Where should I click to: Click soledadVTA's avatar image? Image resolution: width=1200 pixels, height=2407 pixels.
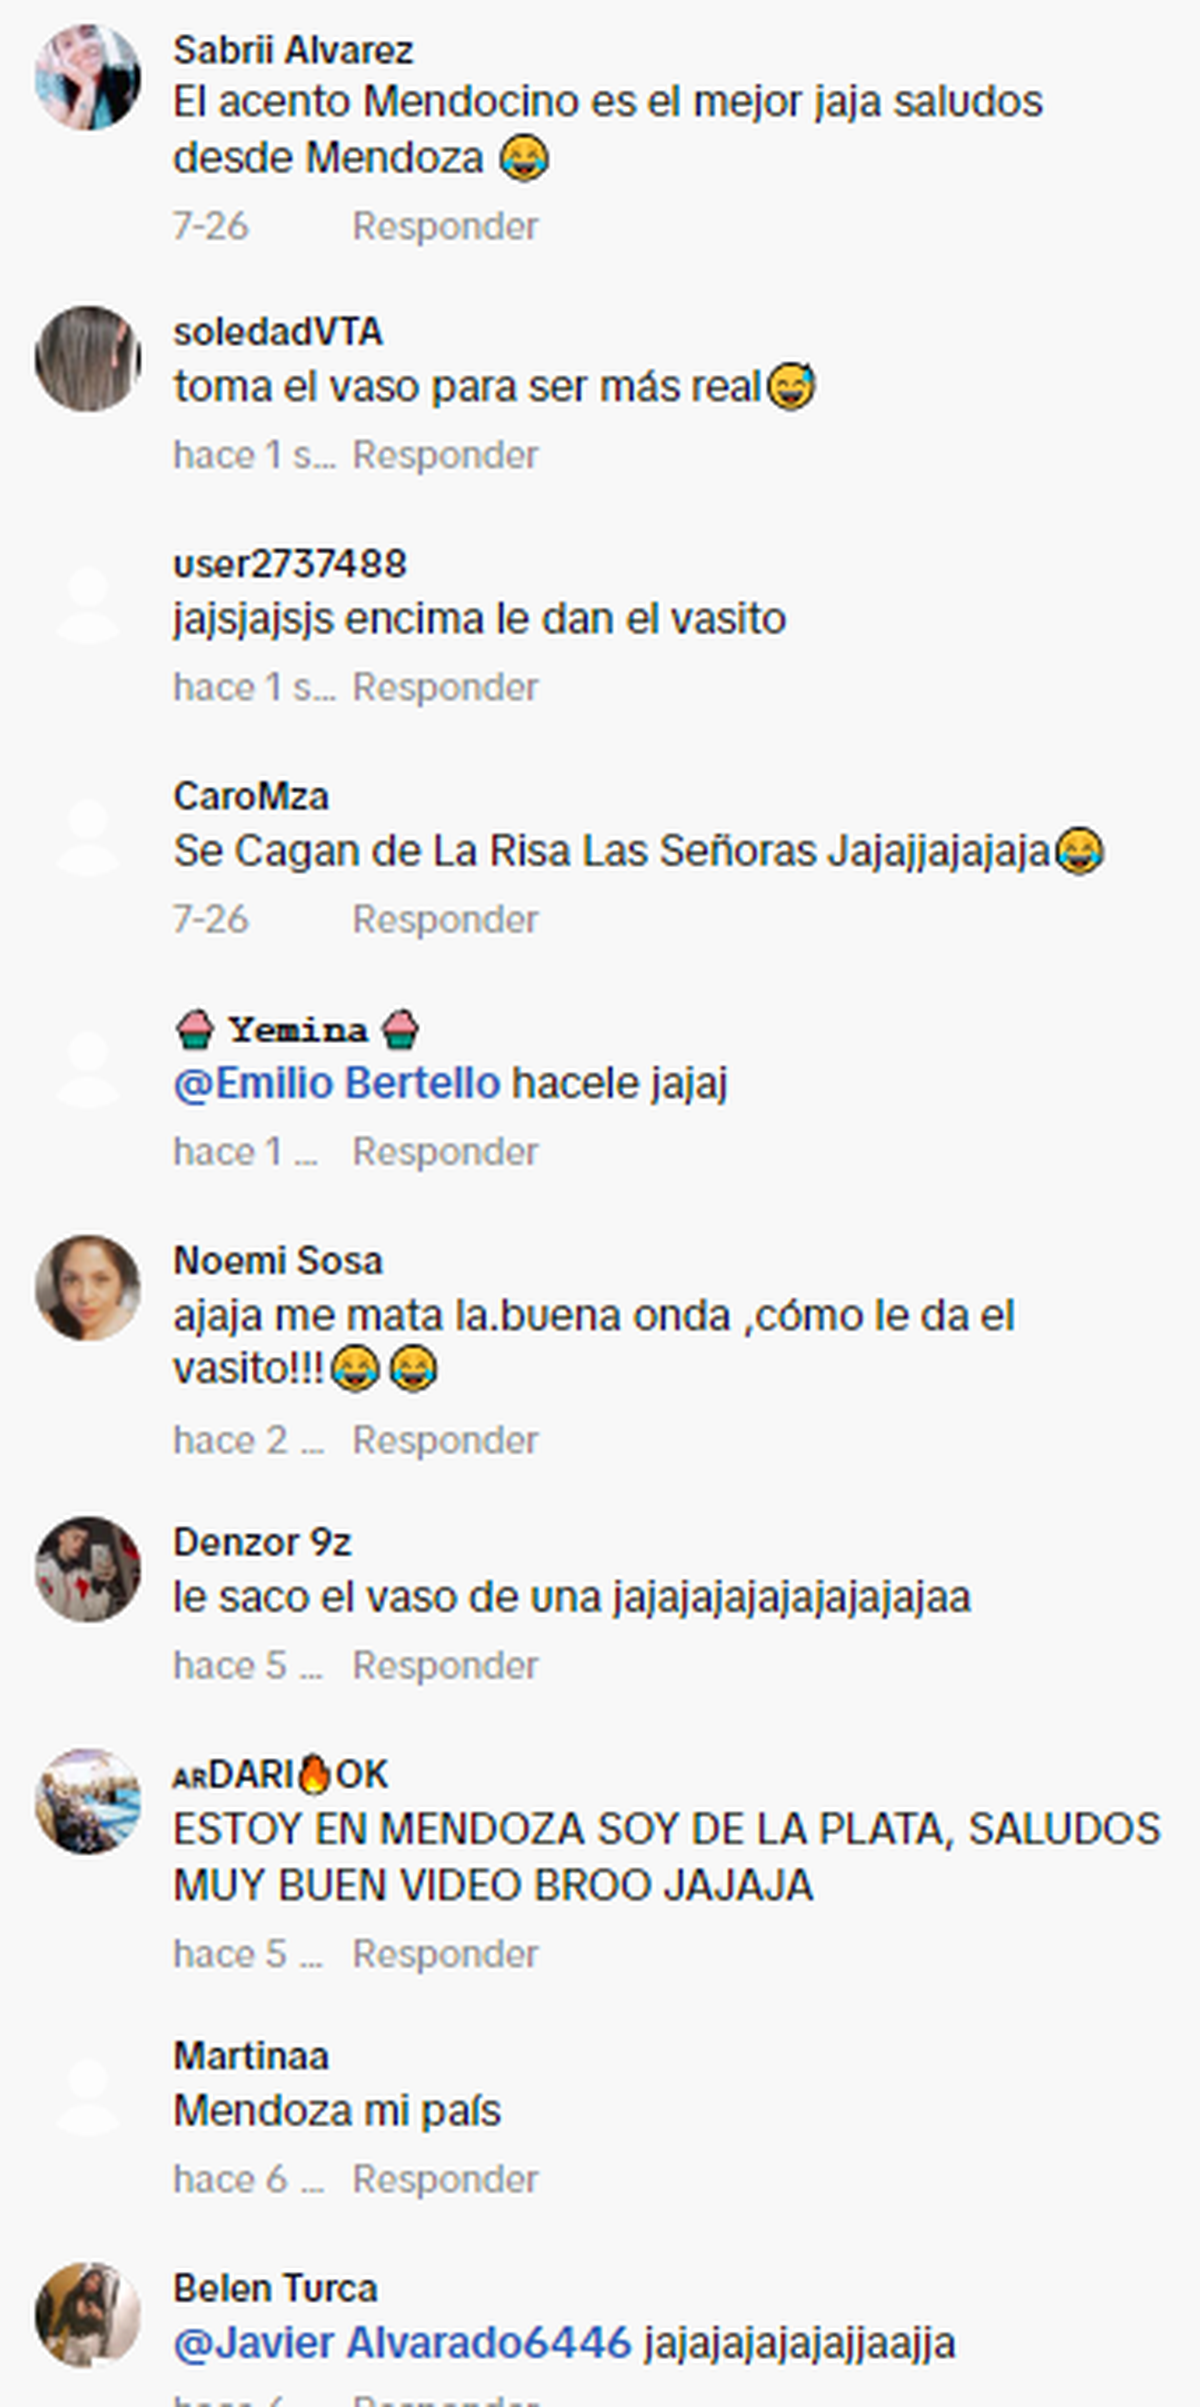tap(88, 359)
